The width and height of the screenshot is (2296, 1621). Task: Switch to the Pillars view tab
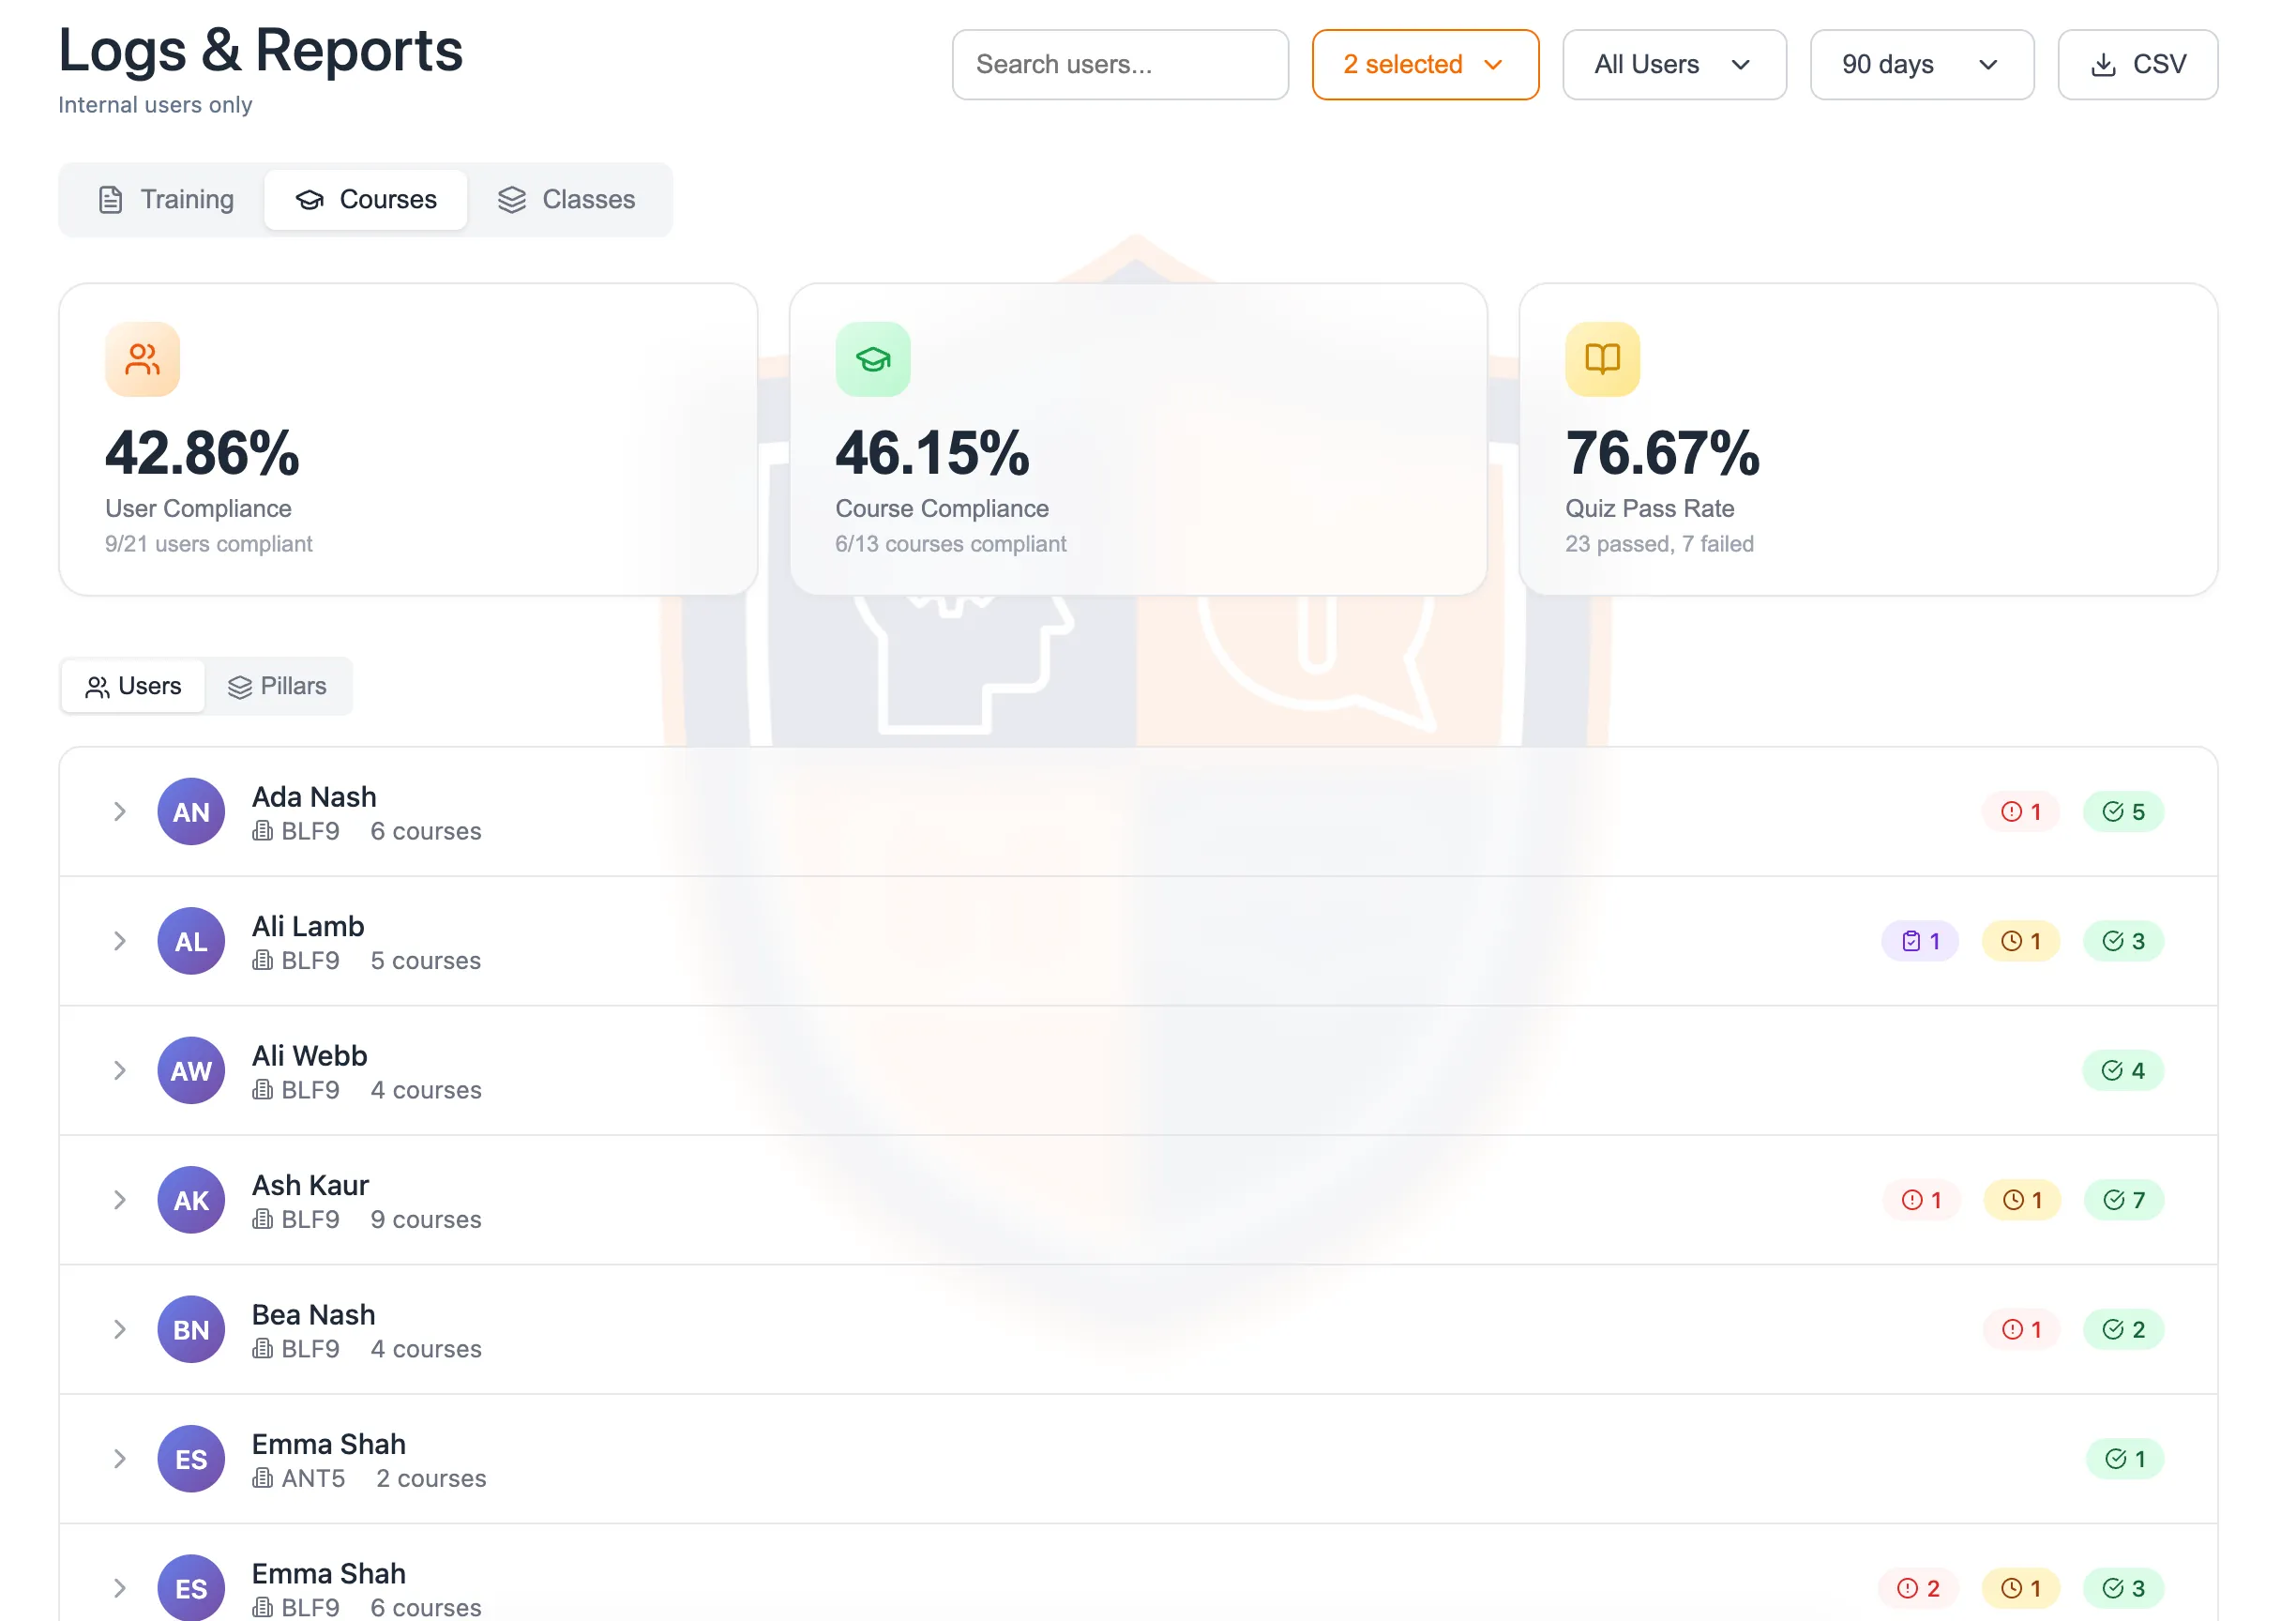point(278,687)
